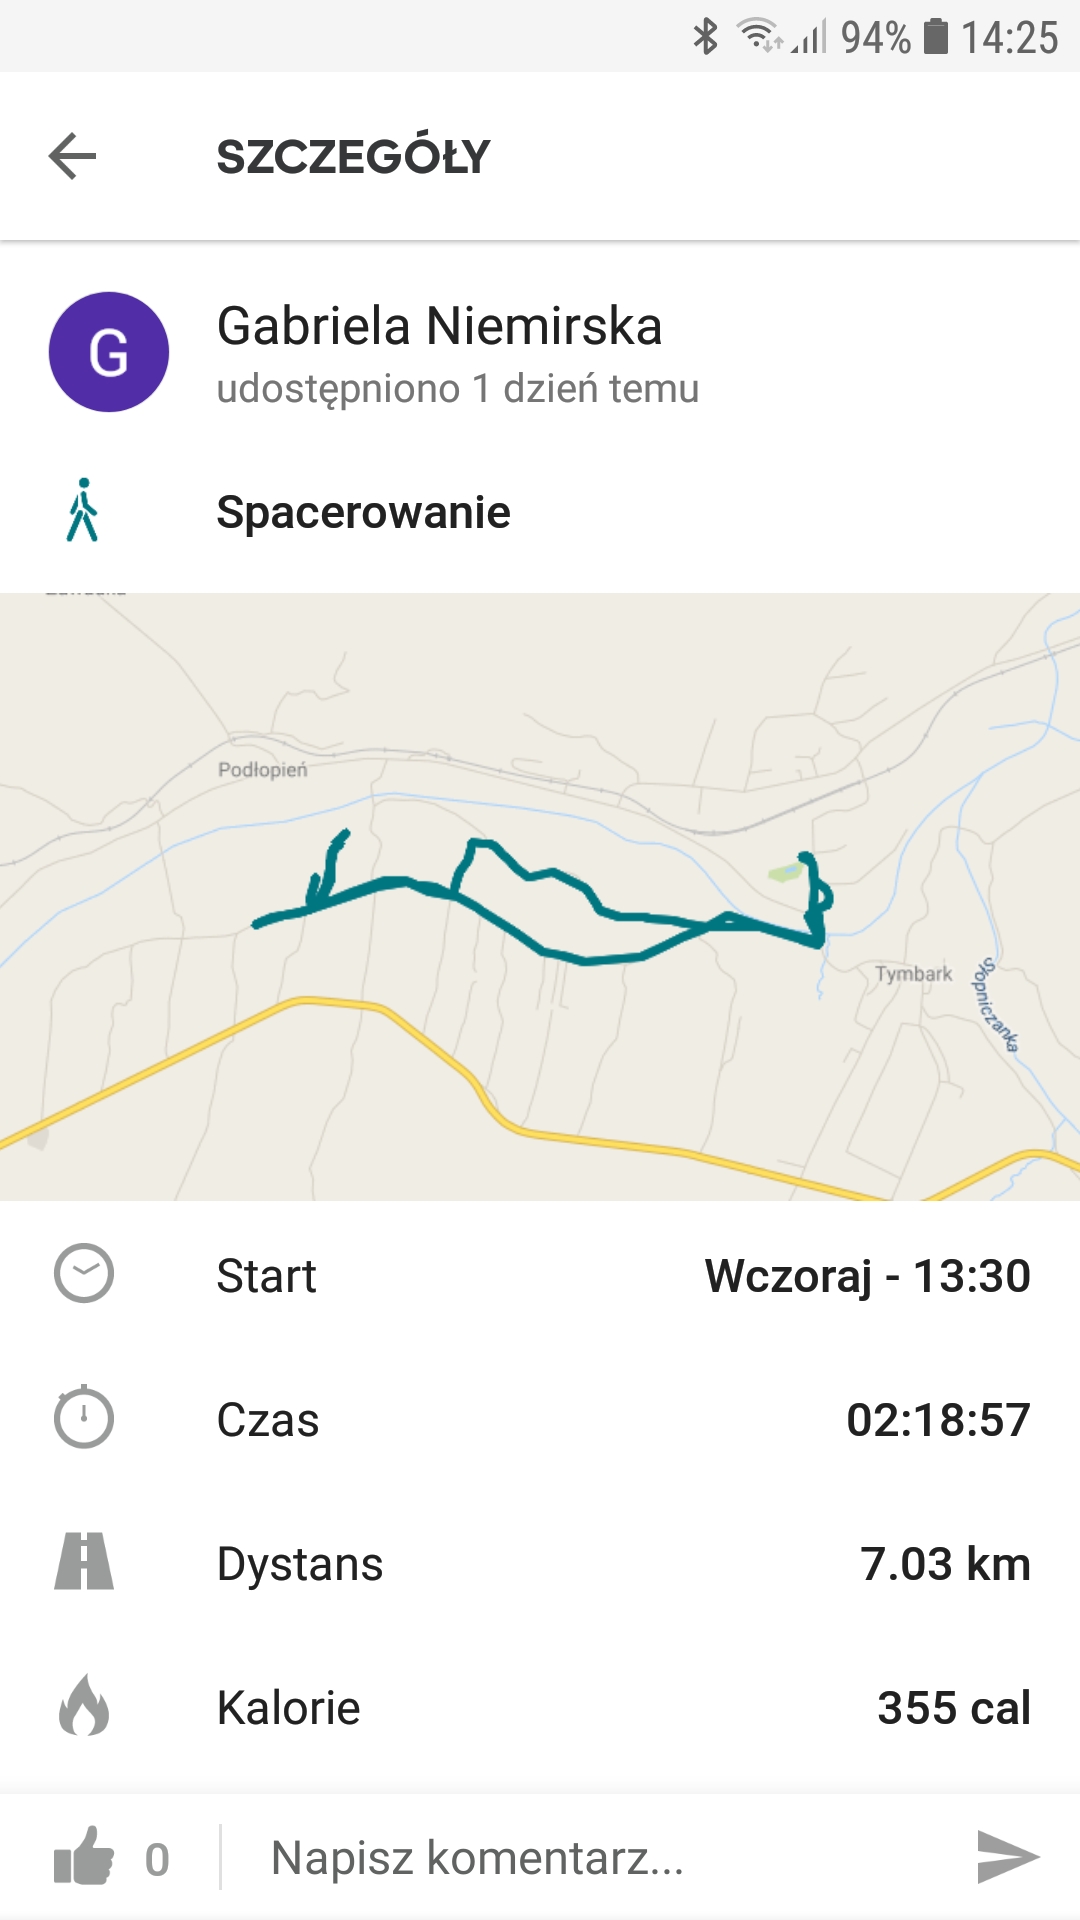
Task: Tap the flame icon beside Kalorie
Action: point(84,1706)
